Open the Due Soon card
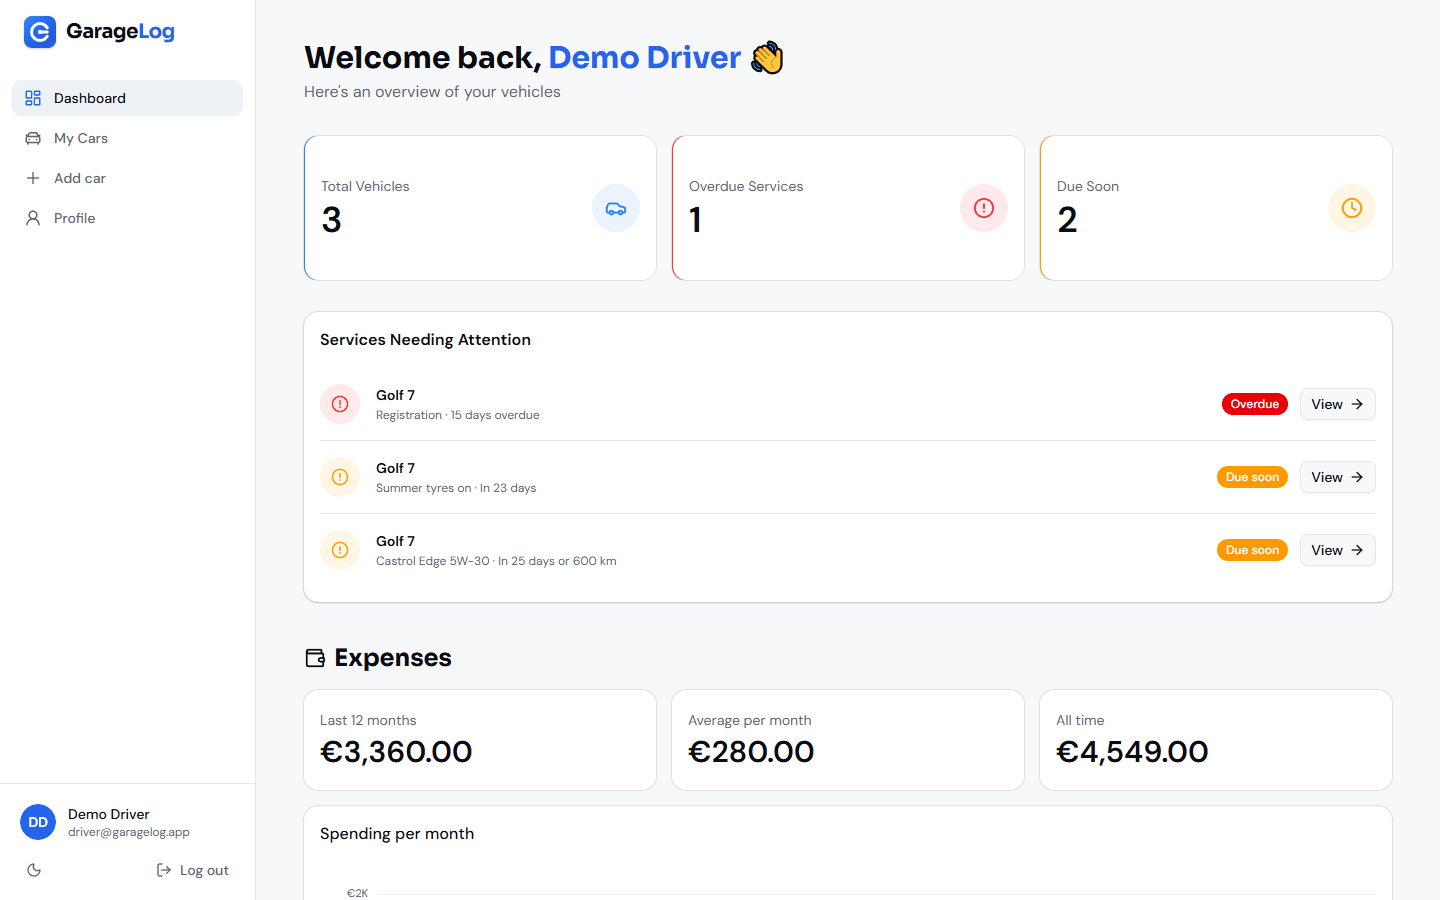 (x=1216, y=208)
